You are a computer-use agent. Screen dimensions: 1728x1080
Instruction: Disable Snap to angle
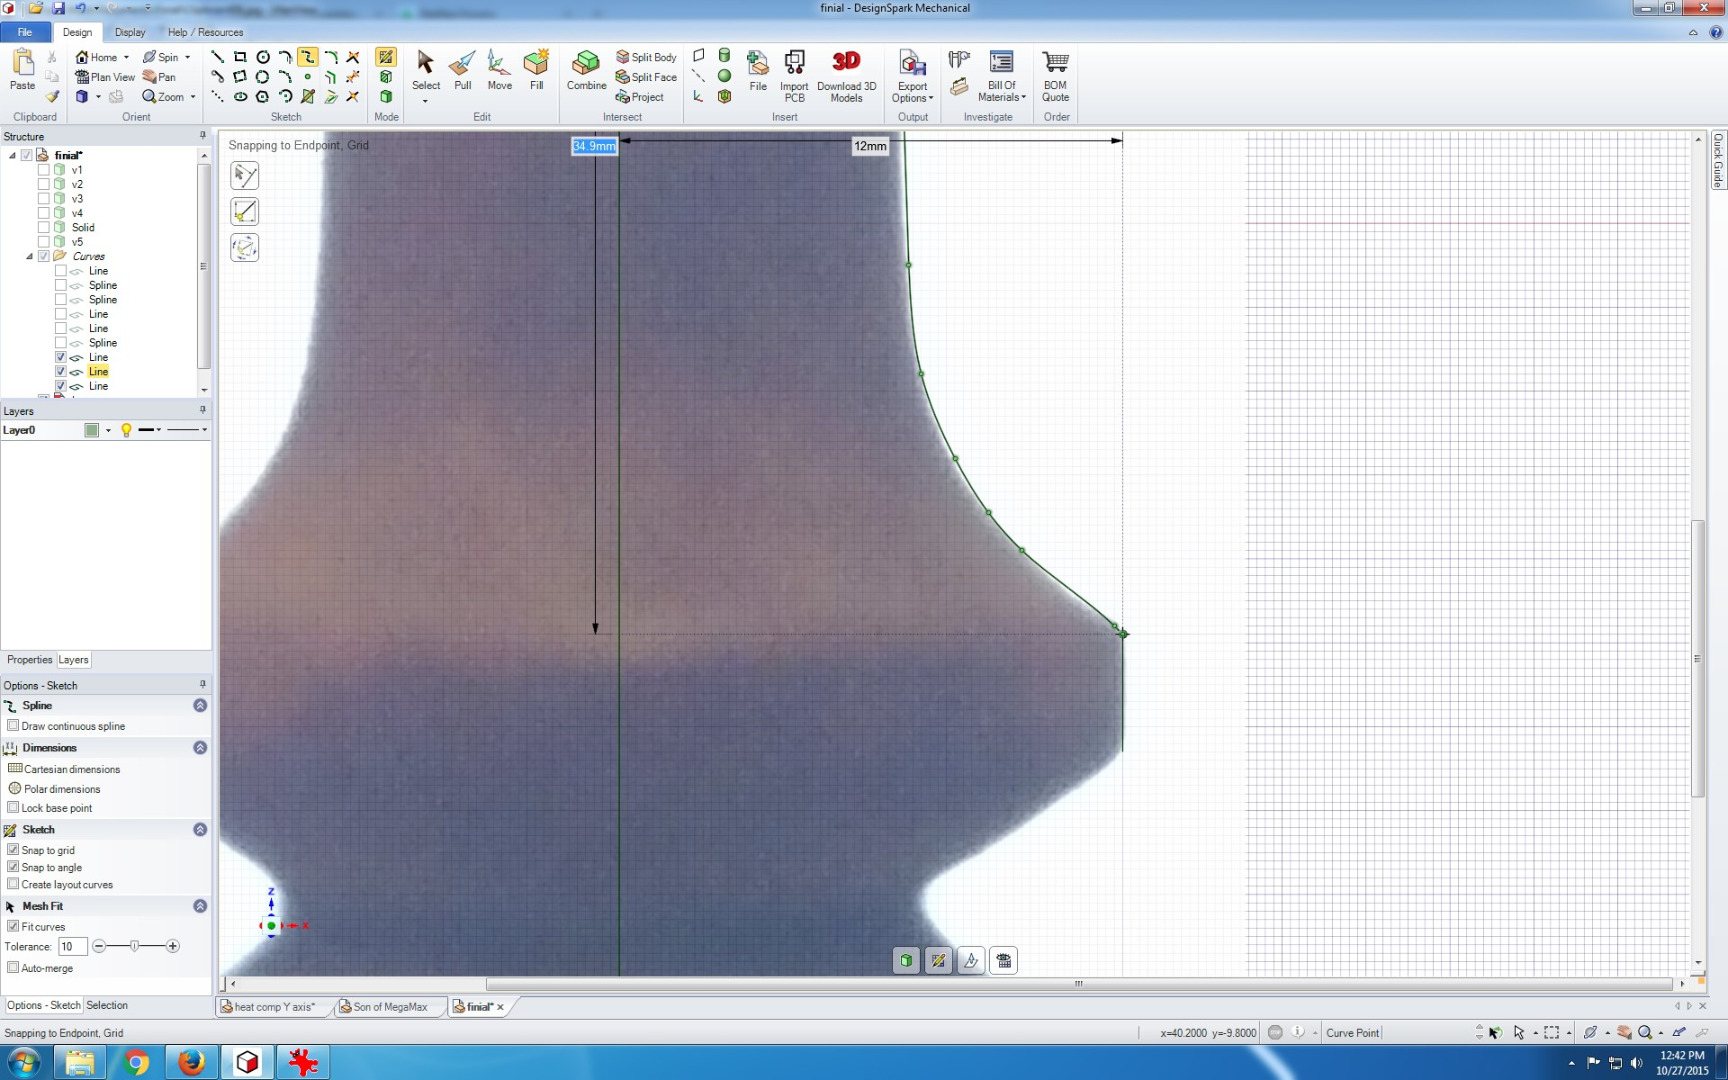pos(13,866)
